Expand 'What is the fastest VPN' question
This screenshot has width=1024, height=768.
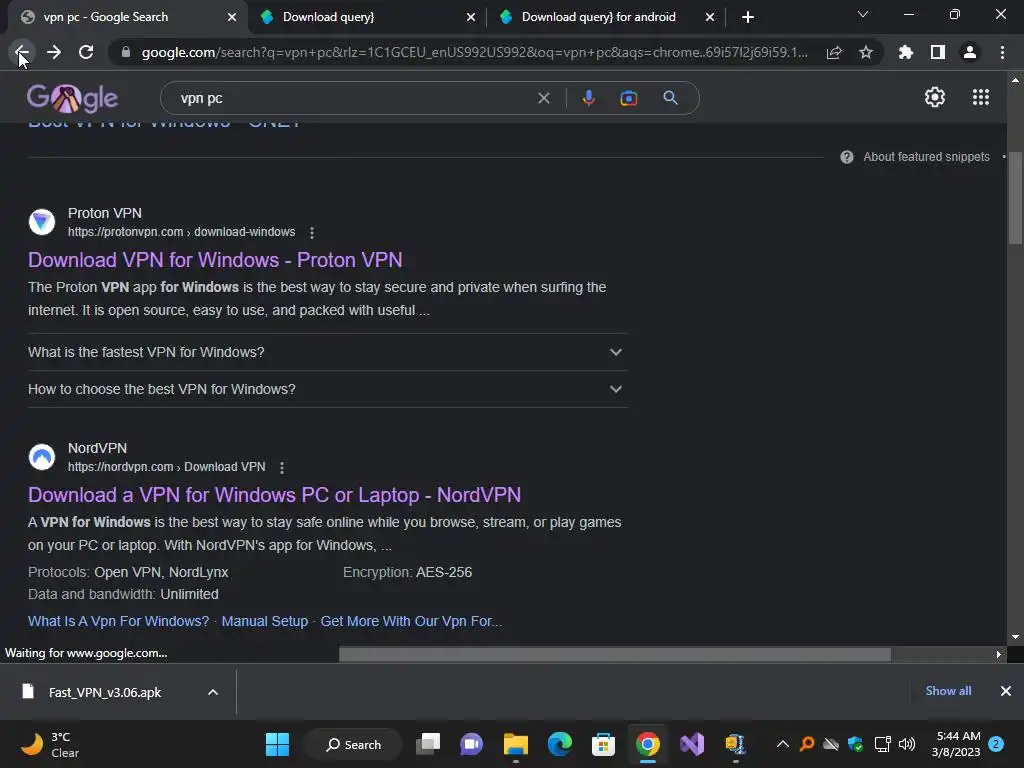pos(328,352)
